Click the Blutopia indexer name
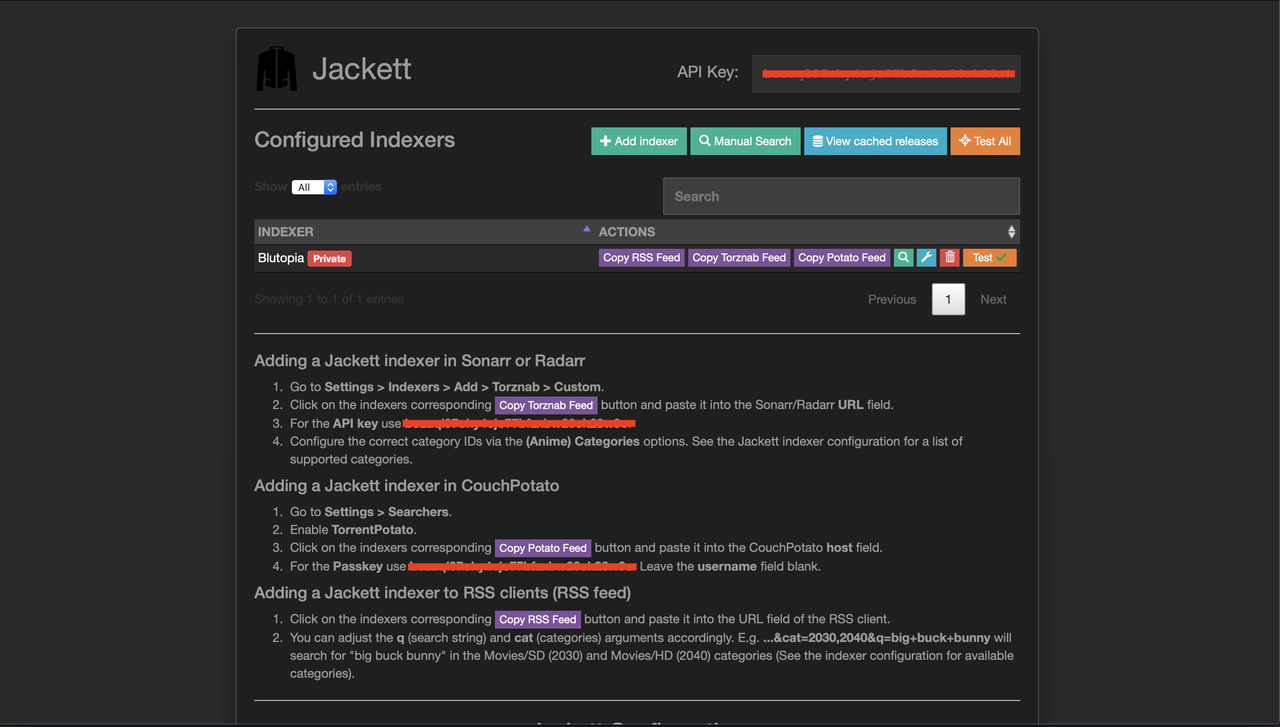Screen dimensions: 1280x727 [x=281, y=258]
